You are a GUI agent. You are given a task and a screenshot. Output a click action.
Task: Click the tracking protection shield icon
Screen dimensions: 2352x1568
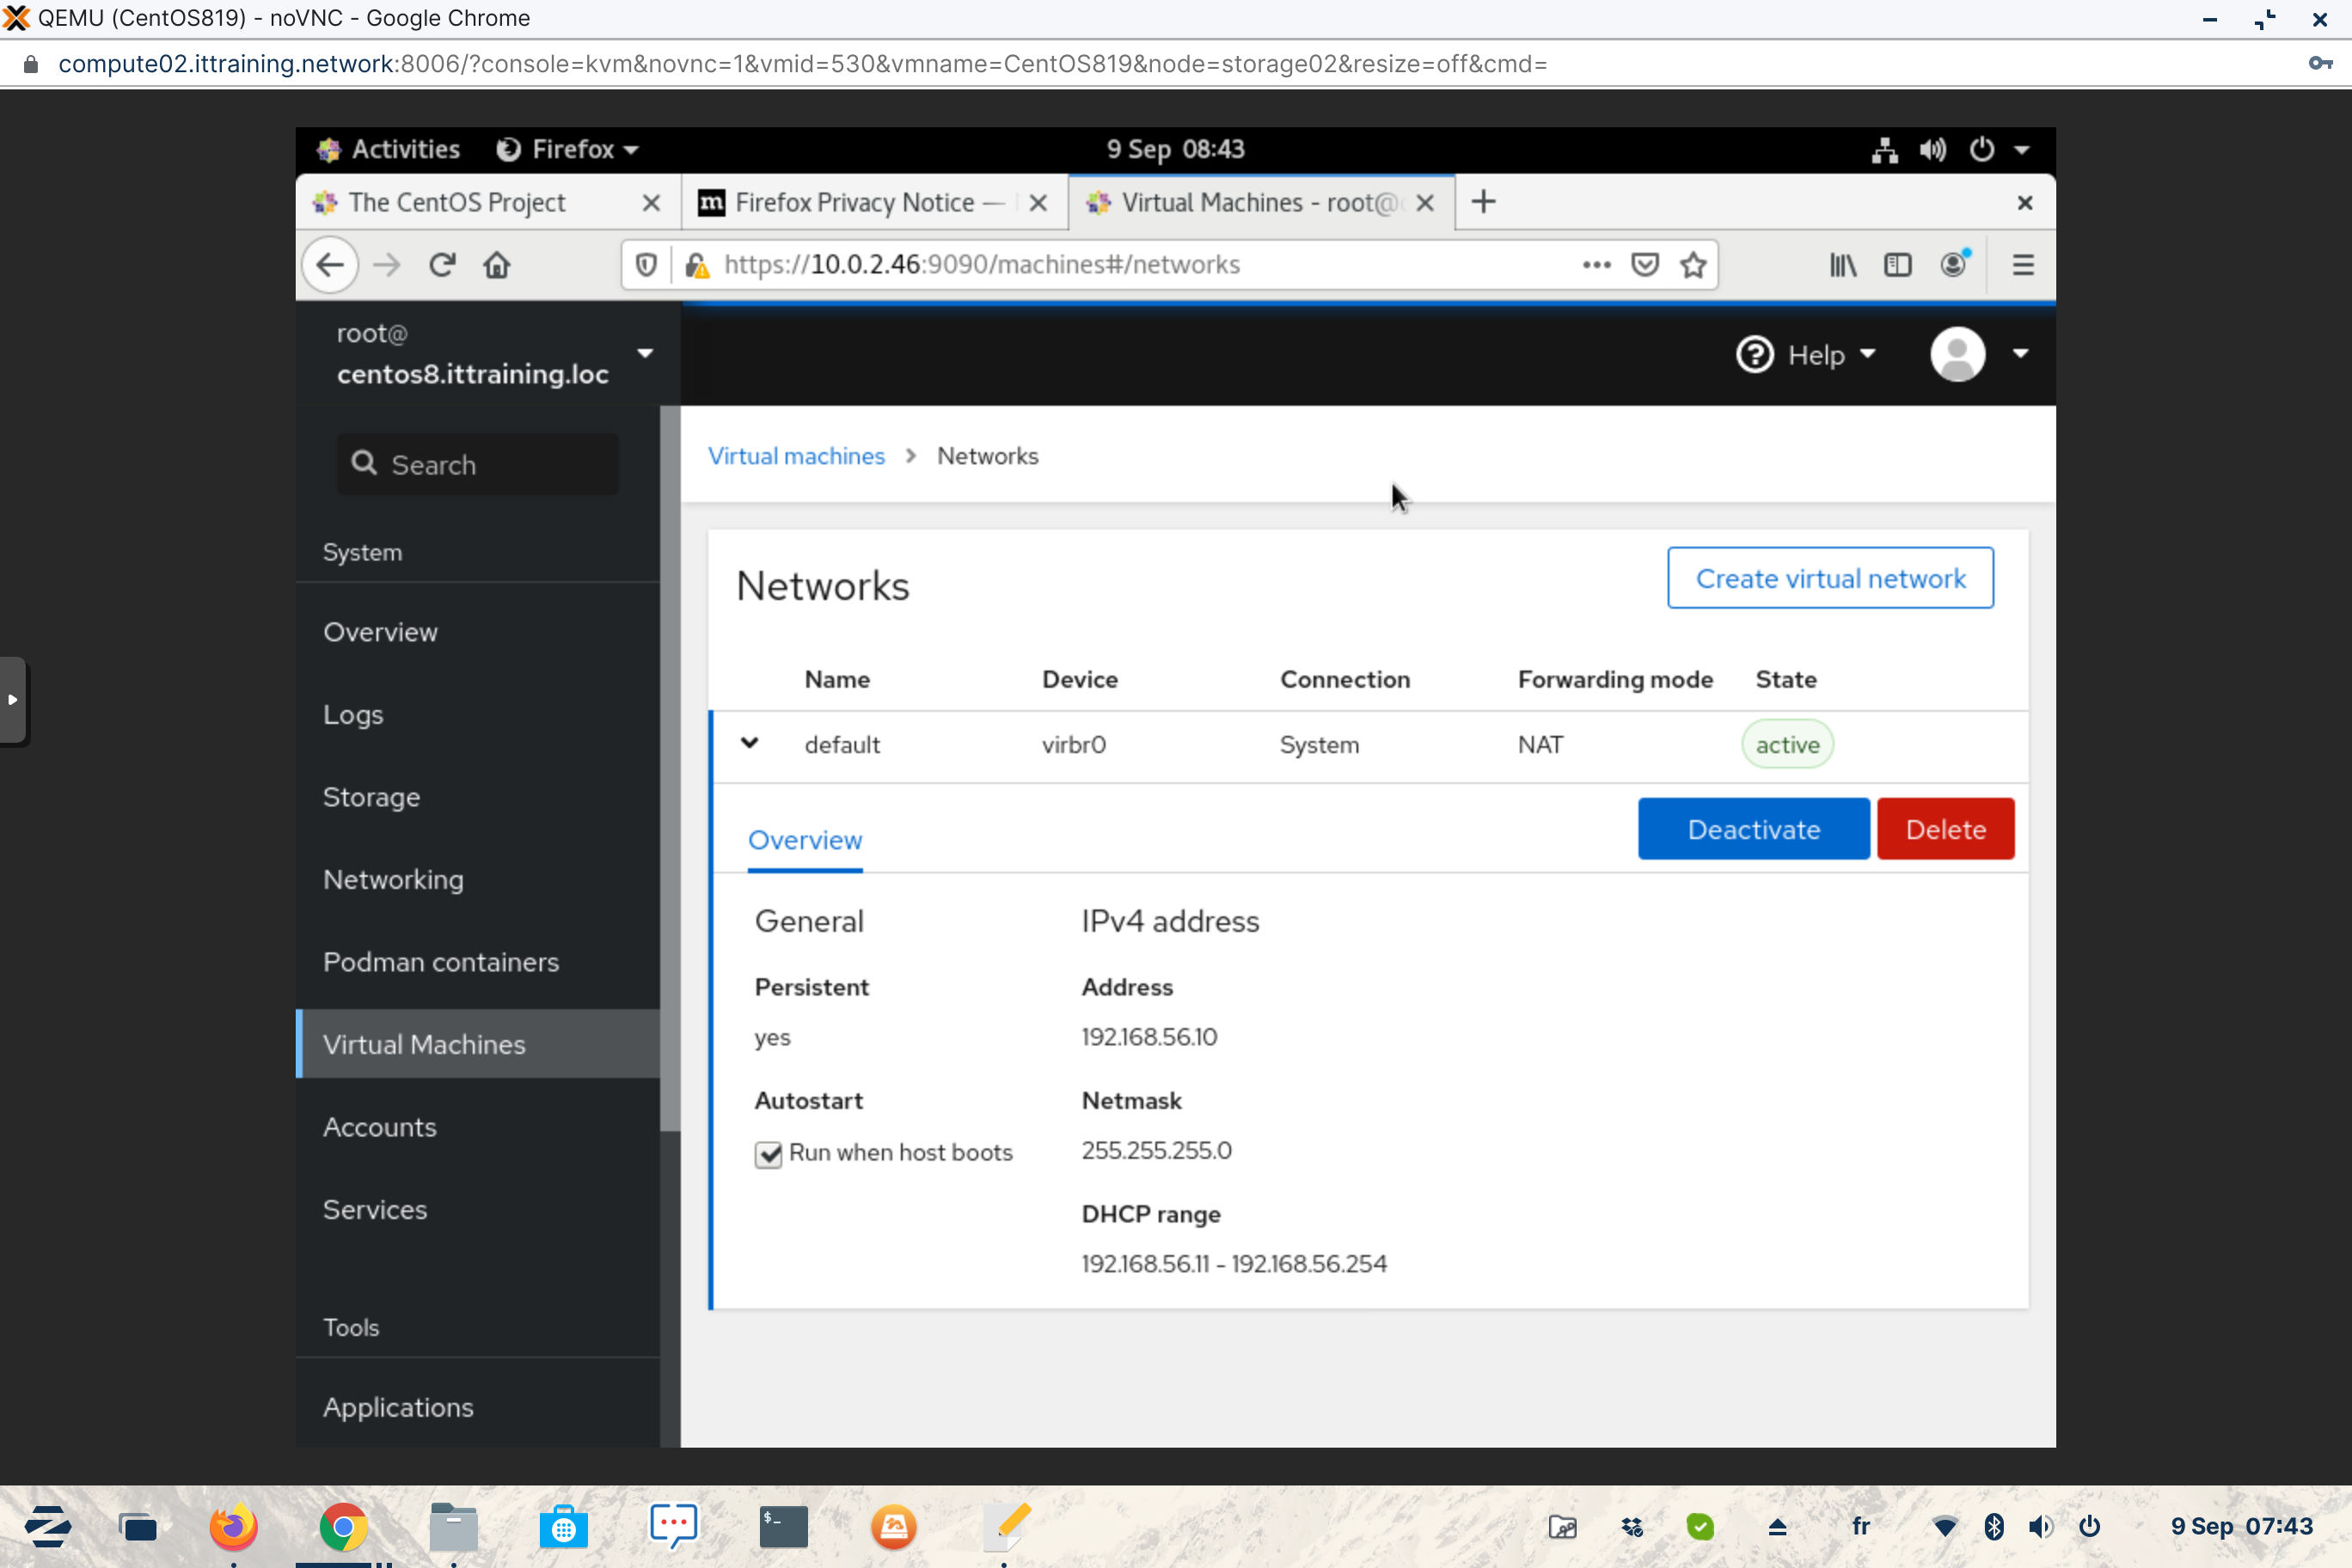(x=646, y=265)
